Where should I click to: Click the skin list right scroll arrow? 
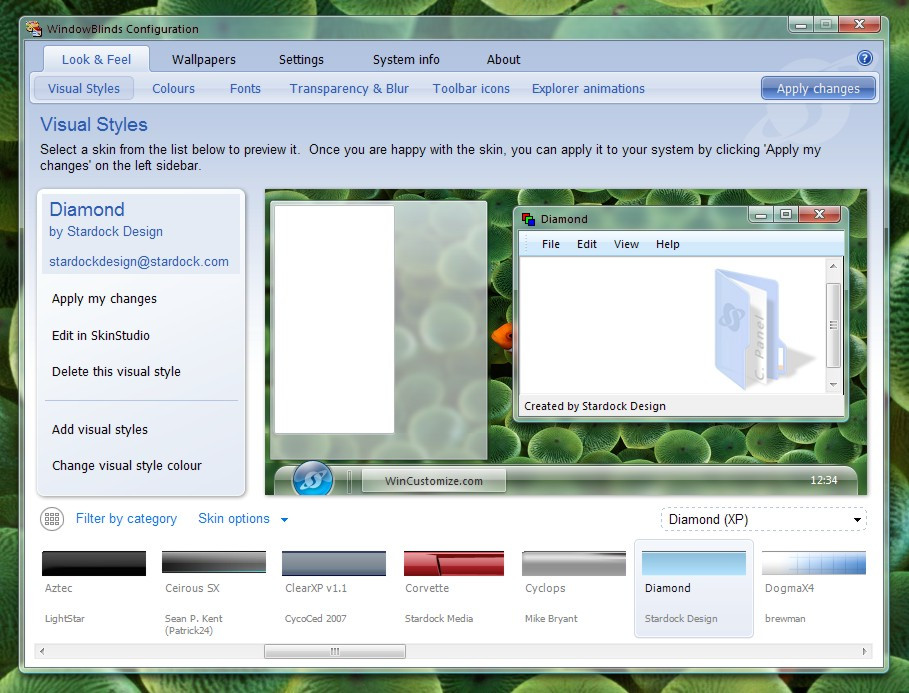[864, 651]
